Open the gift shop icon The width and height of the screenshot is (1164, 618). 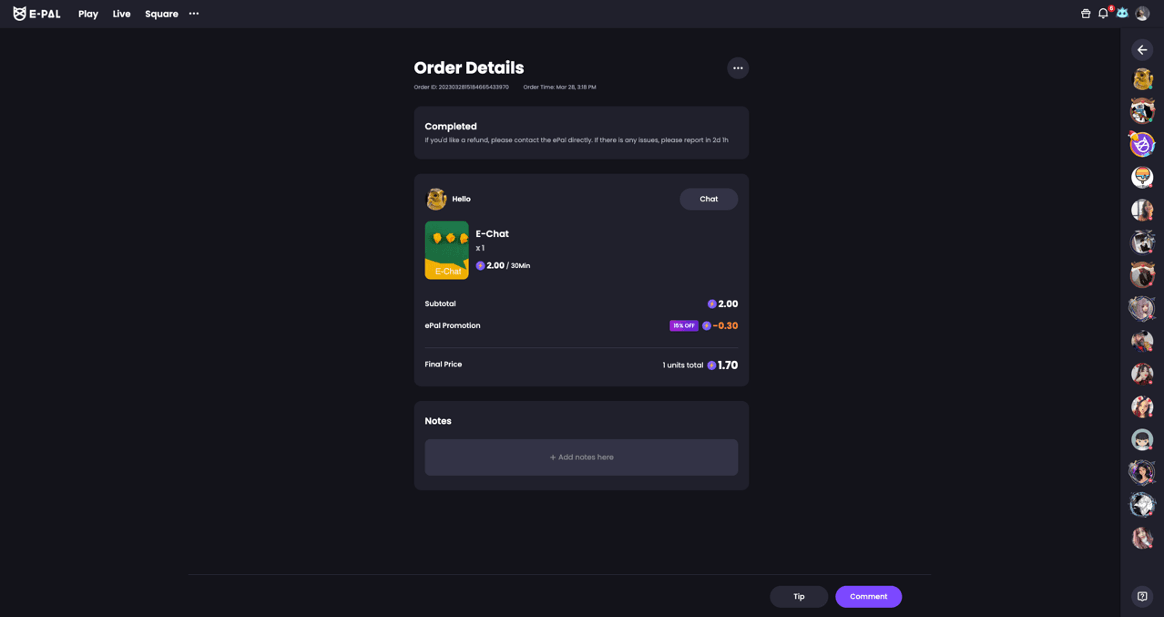coord(1085,14)
